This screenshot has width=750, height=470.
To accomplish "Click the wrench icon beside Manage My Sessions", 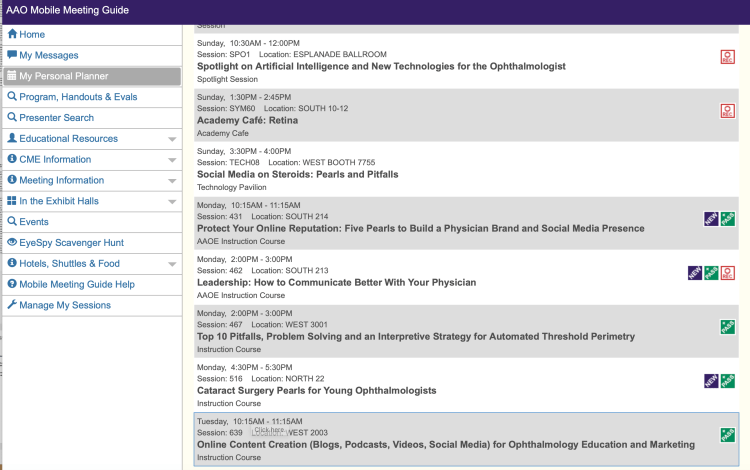I will click(12, 304).
